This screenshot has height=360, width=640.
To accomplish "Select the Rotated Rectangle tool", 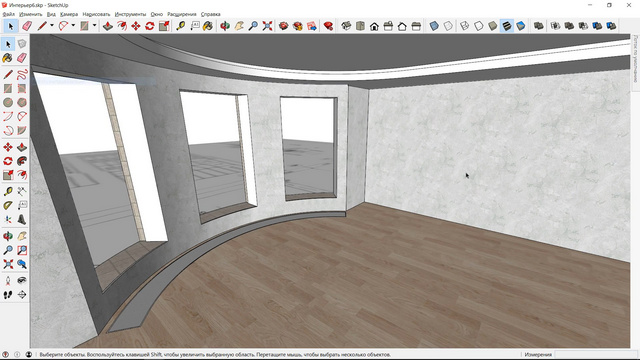I will [x=22, y=88].
